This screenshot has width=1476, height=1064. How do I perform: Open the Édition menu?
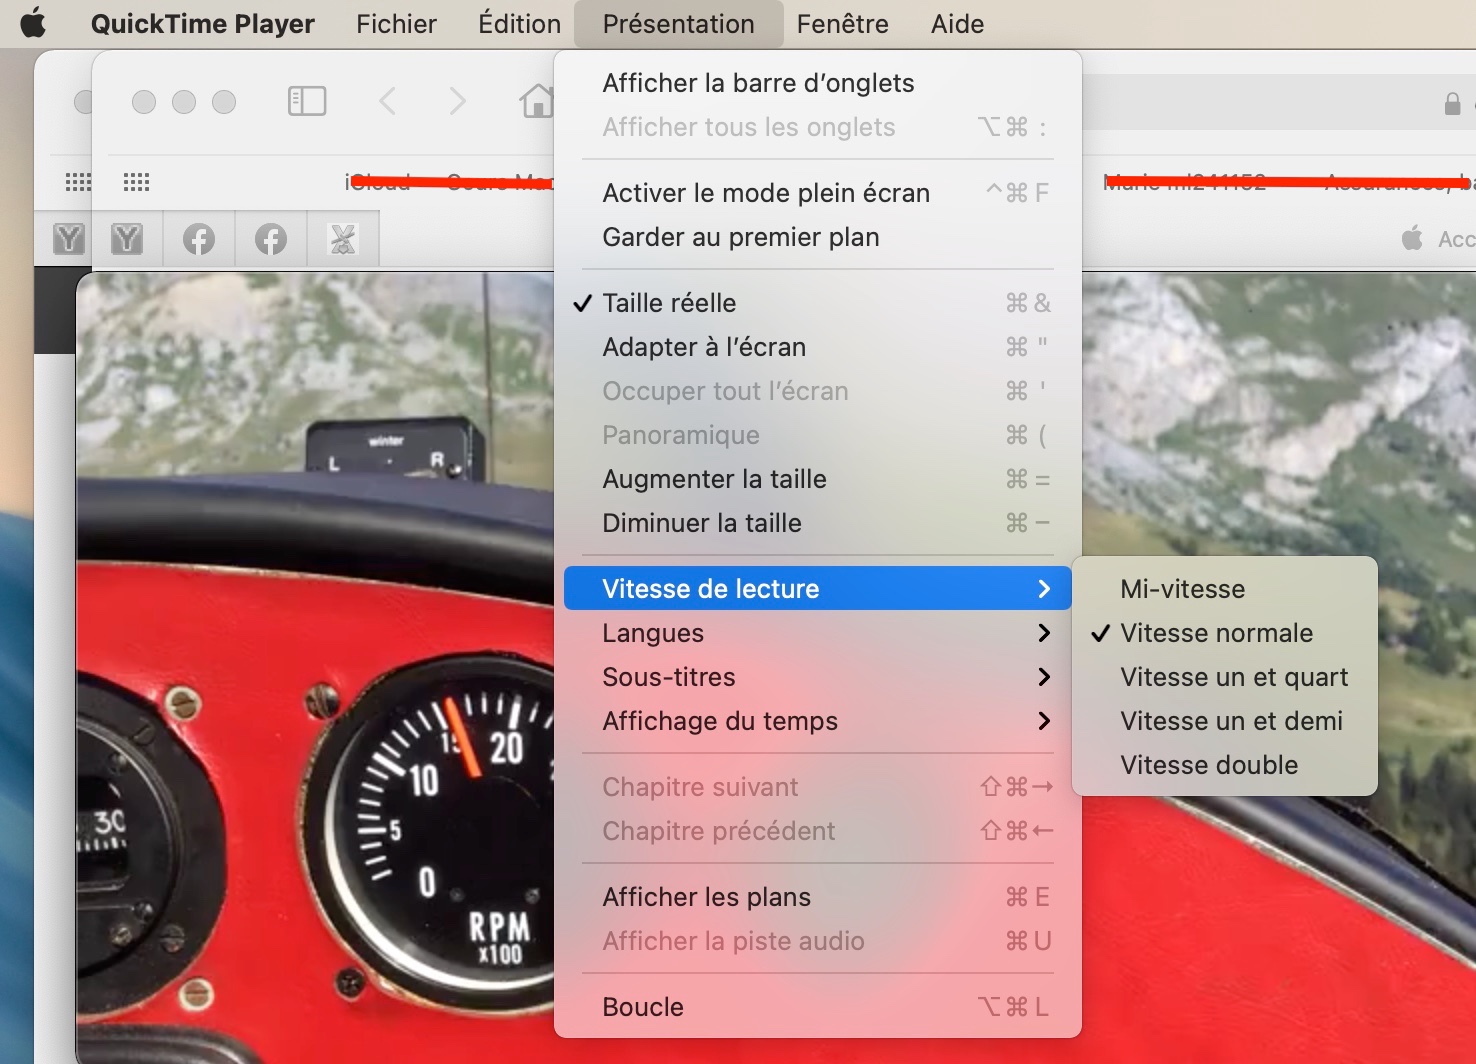519,24
